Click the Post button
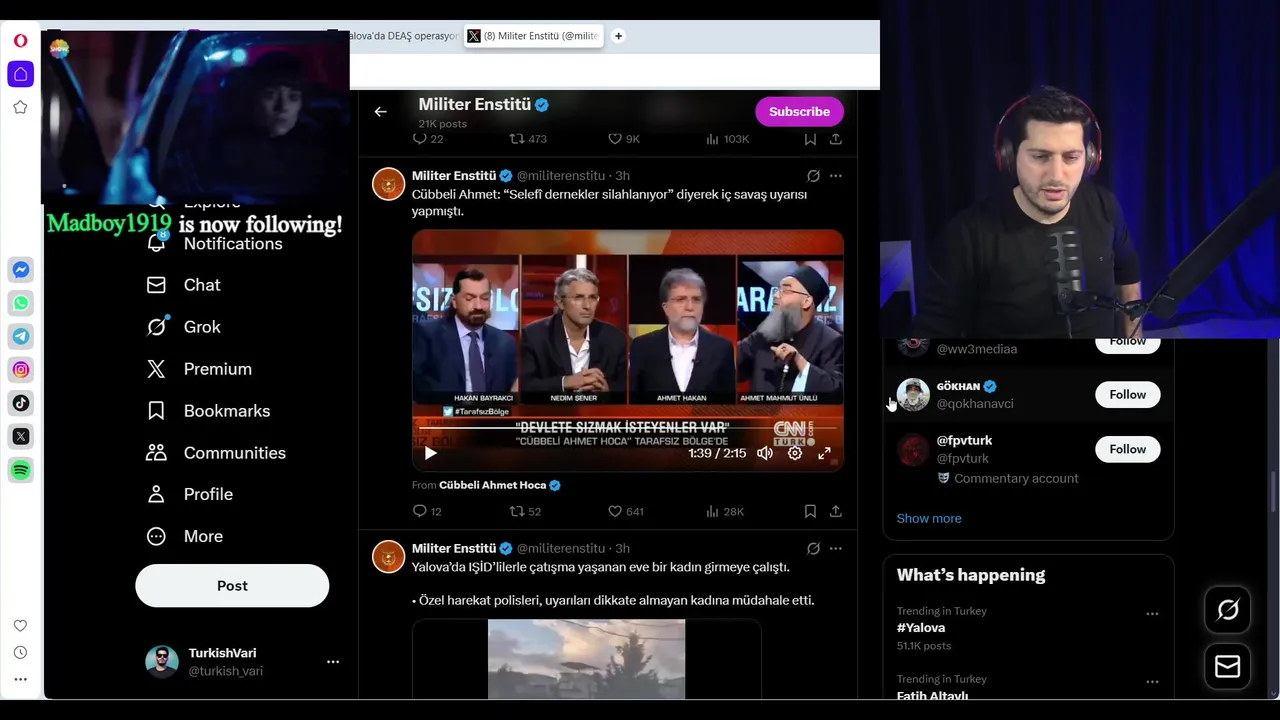 click(232, 586)
